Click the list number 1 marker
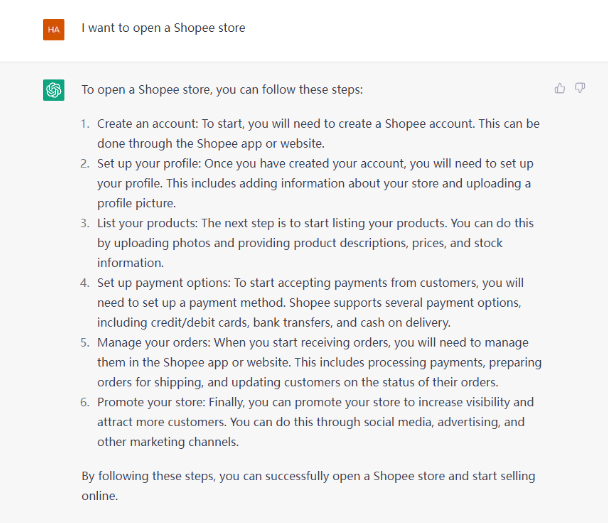 pyautogui.click(x=85, y=124)
